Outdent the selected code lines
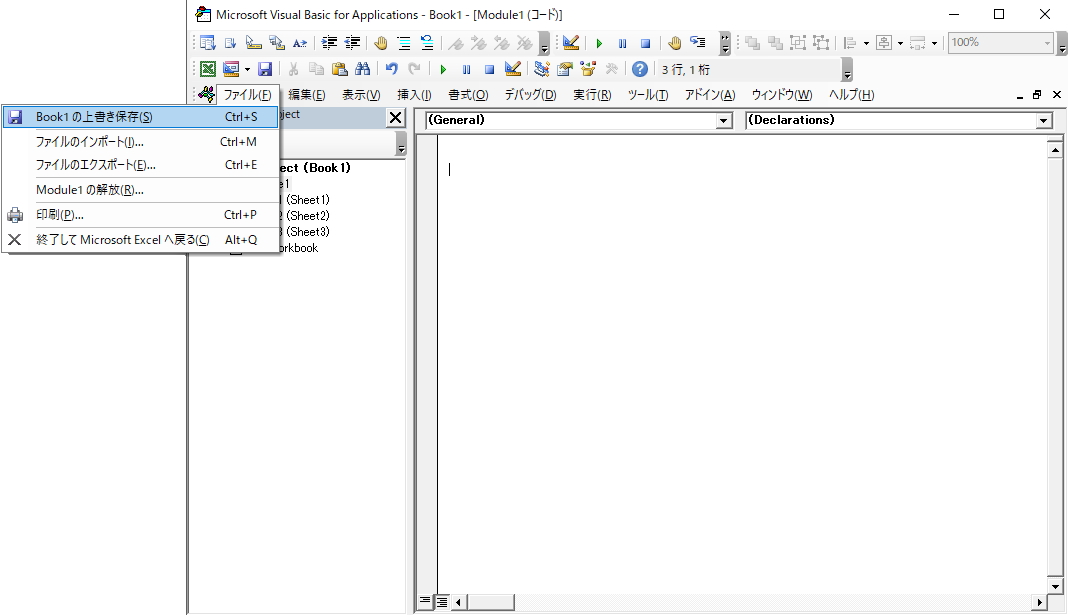The height and width of the screenshot is (615, 1068). [352, 43]
